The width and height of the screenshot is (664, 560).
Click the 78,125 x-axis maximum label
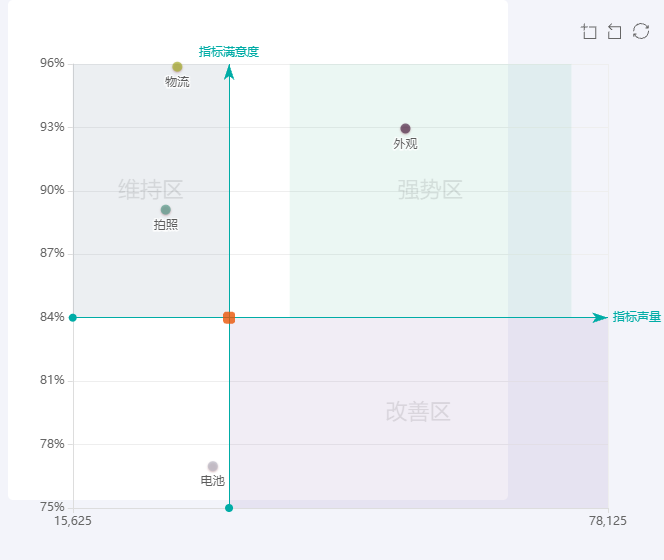tap(608, 521)
